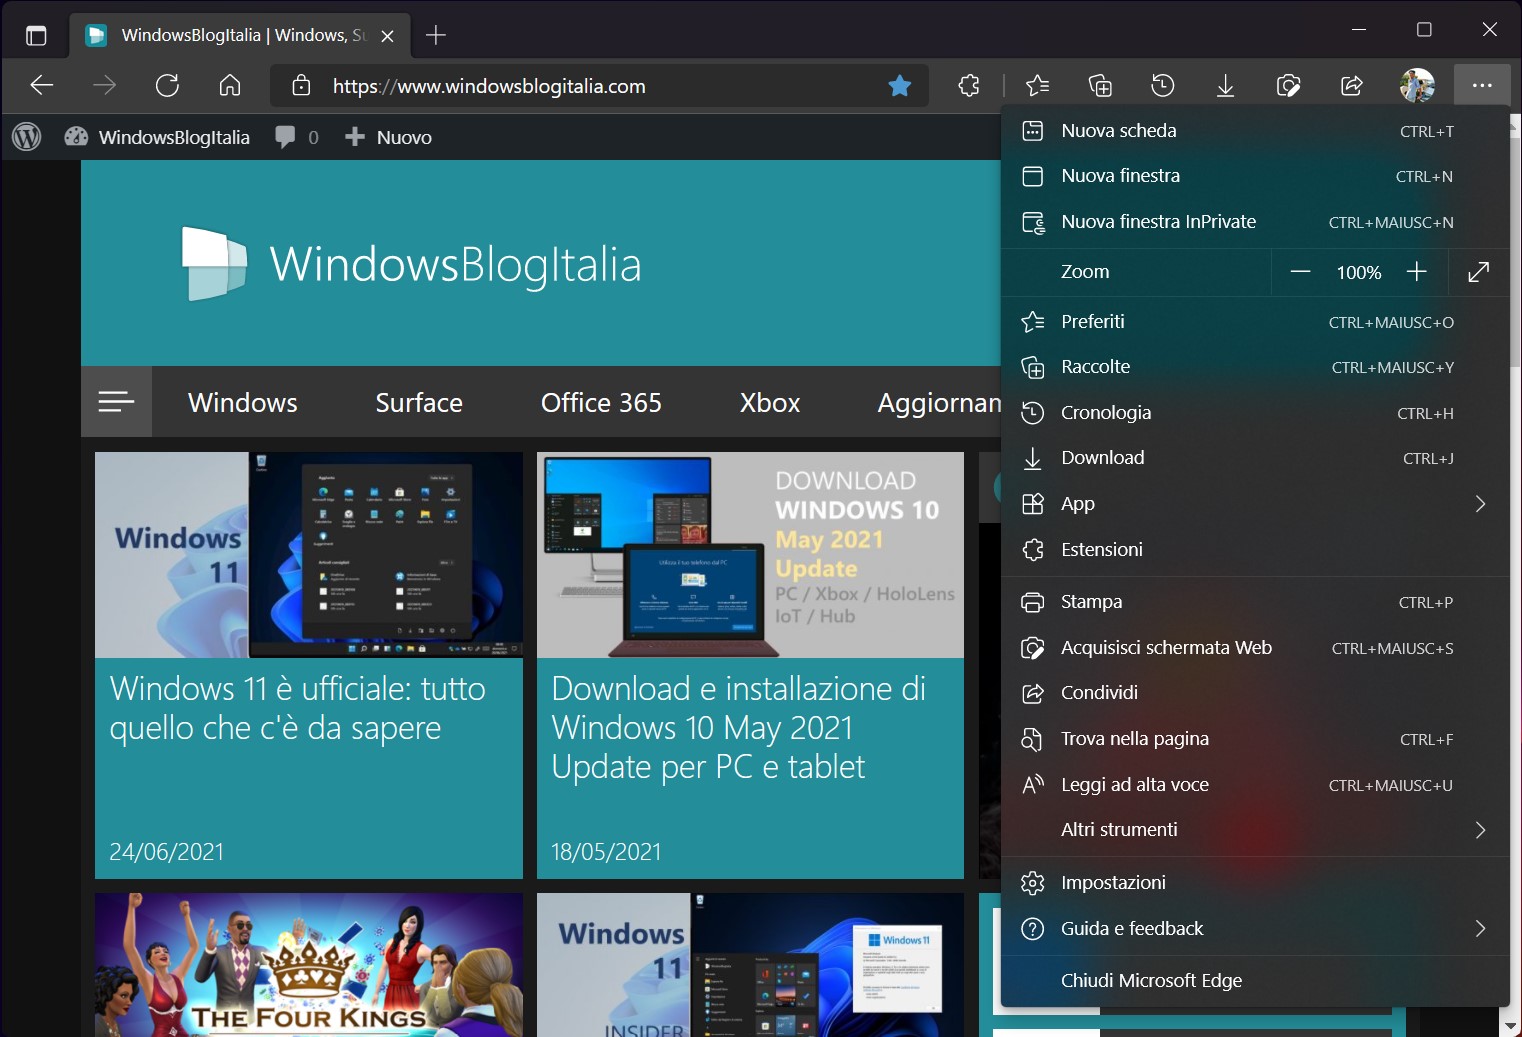
Task: Open the user profile avatar
Action: coord(1417,86)
